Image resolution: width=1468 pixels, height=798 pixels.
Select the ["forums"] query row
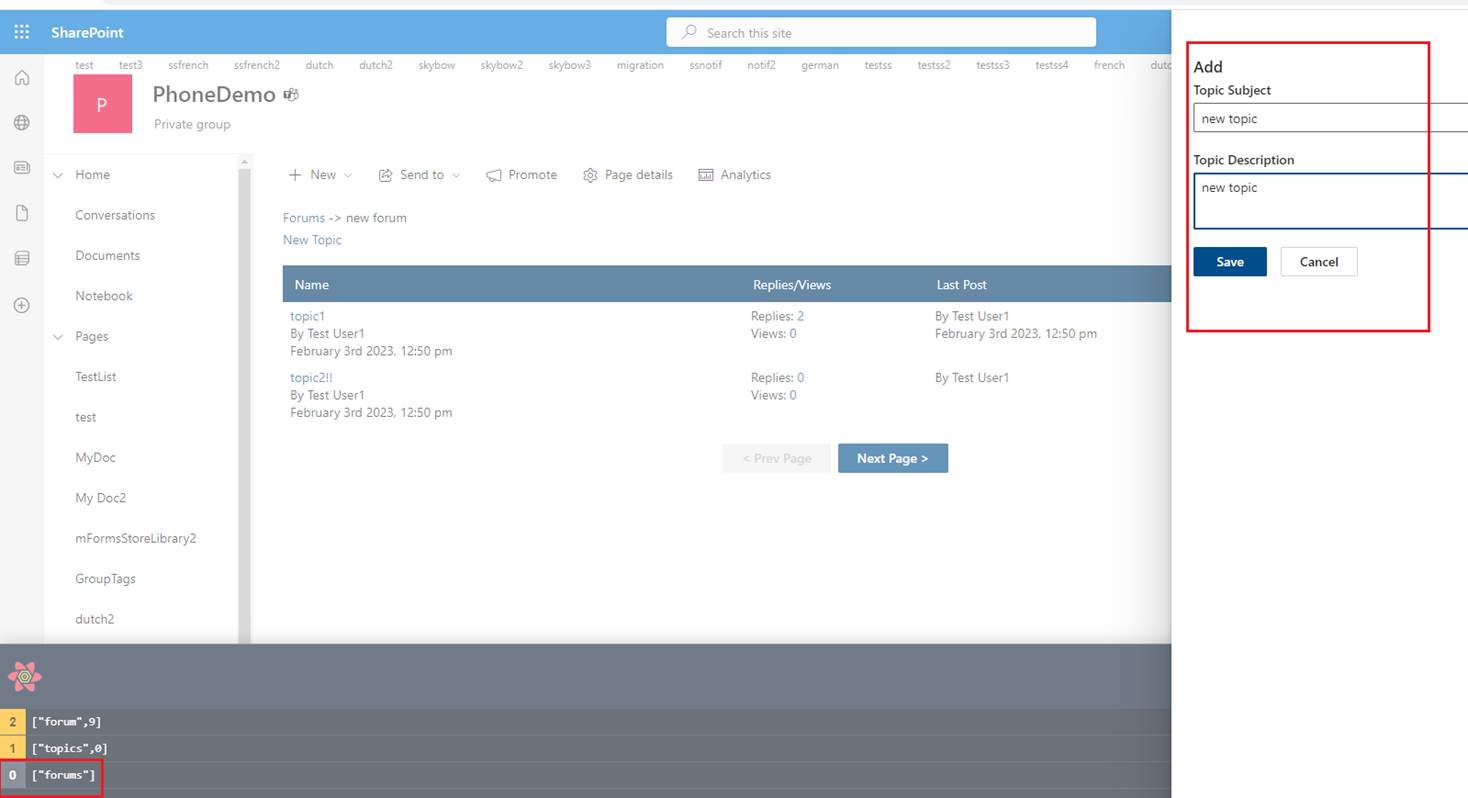(x=63, y=775)
